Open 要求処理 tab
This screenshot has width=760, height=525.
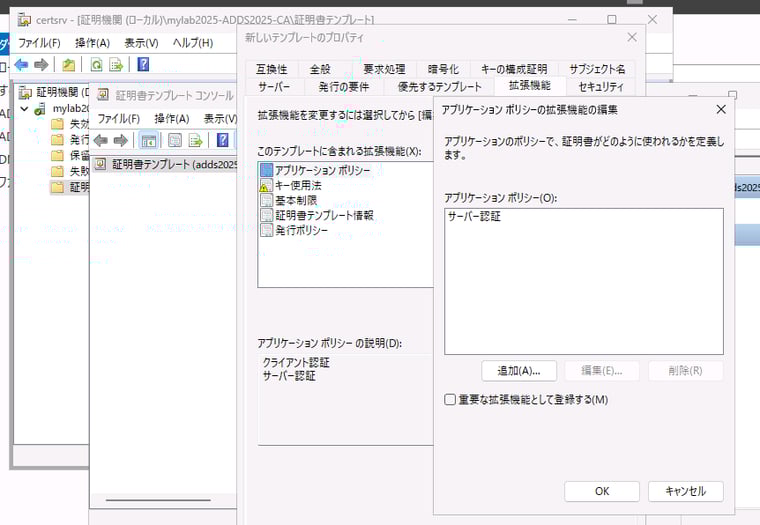tap(384, 69)
